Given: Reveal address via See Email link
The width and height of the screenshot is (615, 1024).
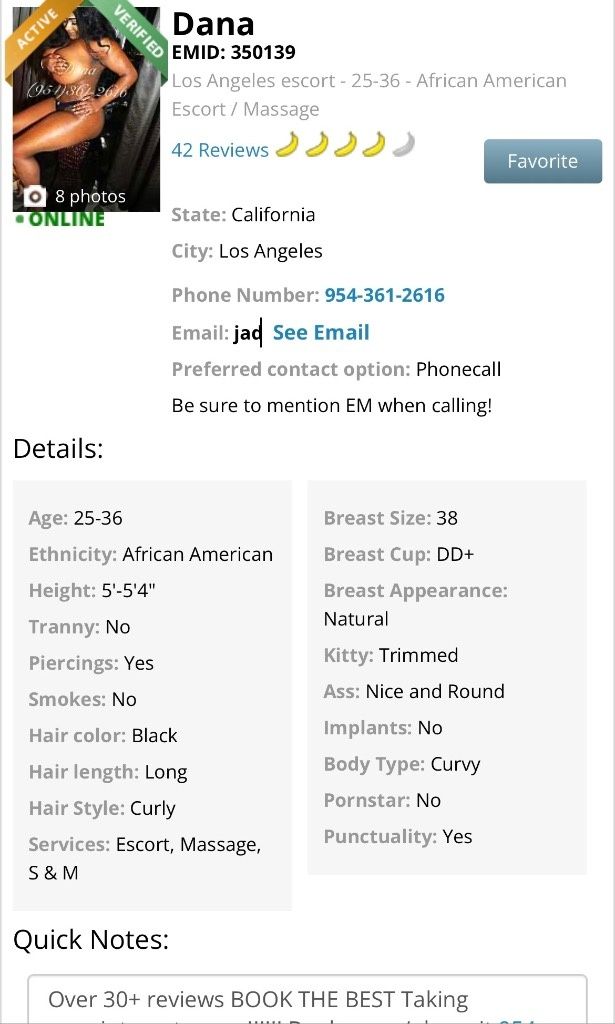Looking at the screenshot, I should click(321, 332).
